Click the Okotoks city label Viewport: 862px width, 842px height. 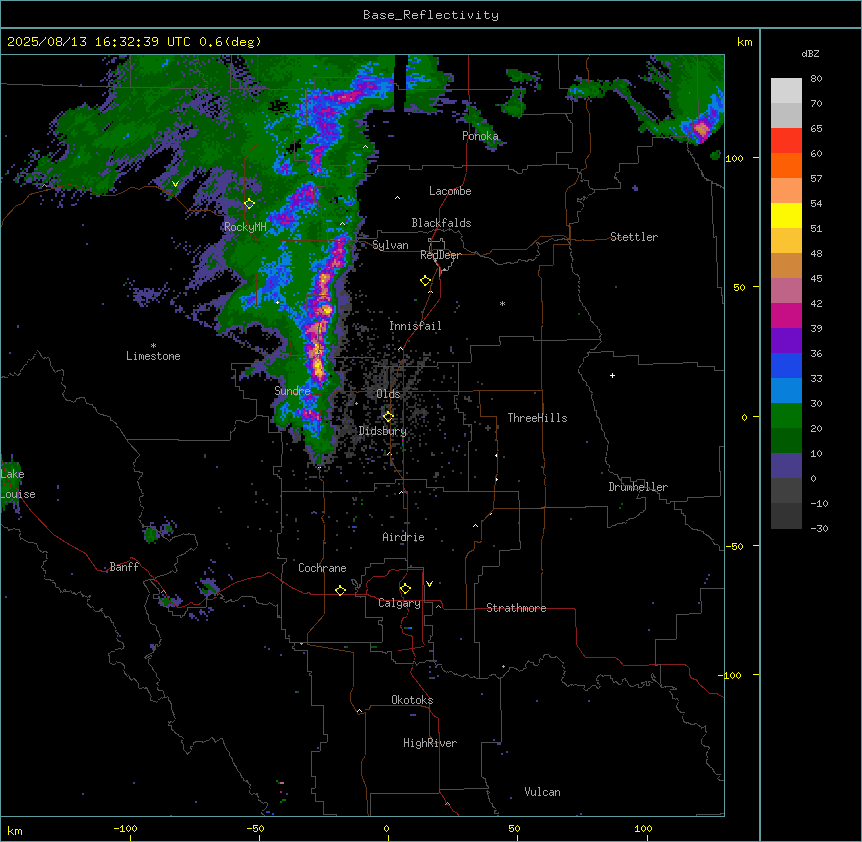click(x=412, y=700)
